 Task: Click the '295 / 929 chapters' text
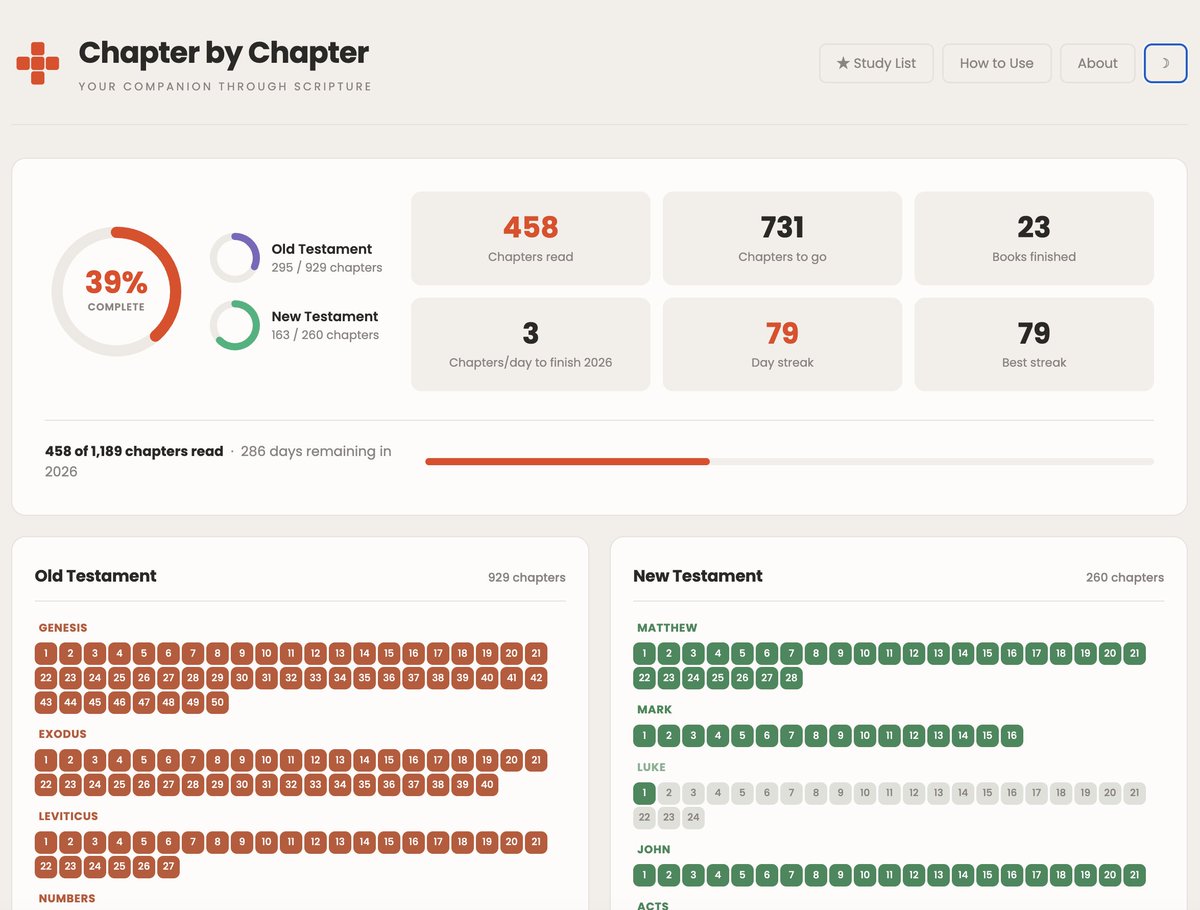pyautogui.click(x=327, y=268)
